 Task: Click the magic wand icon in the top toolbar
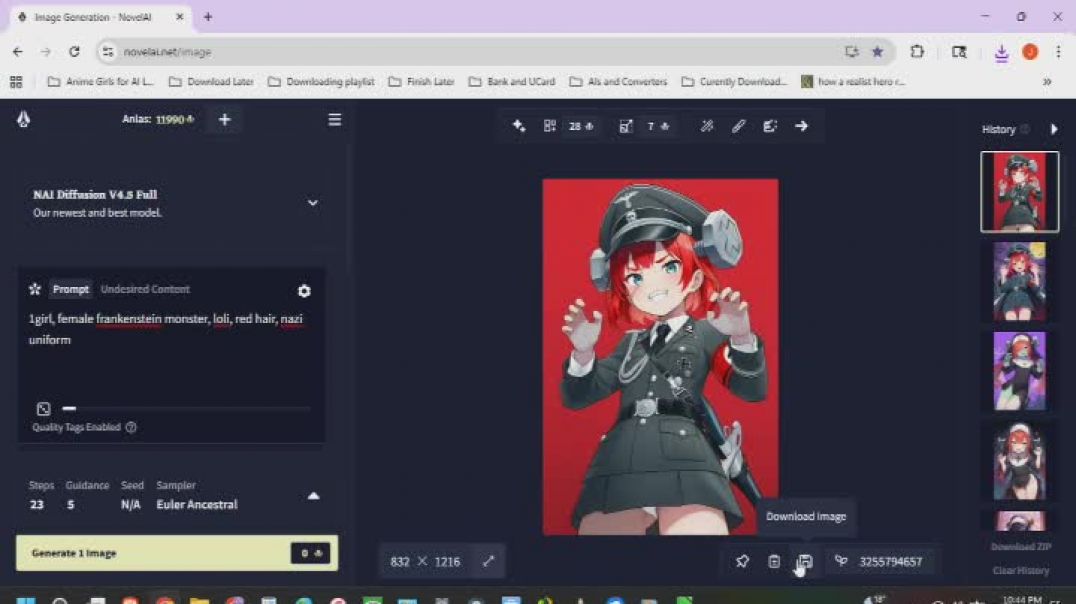click(x=707, y=126)
